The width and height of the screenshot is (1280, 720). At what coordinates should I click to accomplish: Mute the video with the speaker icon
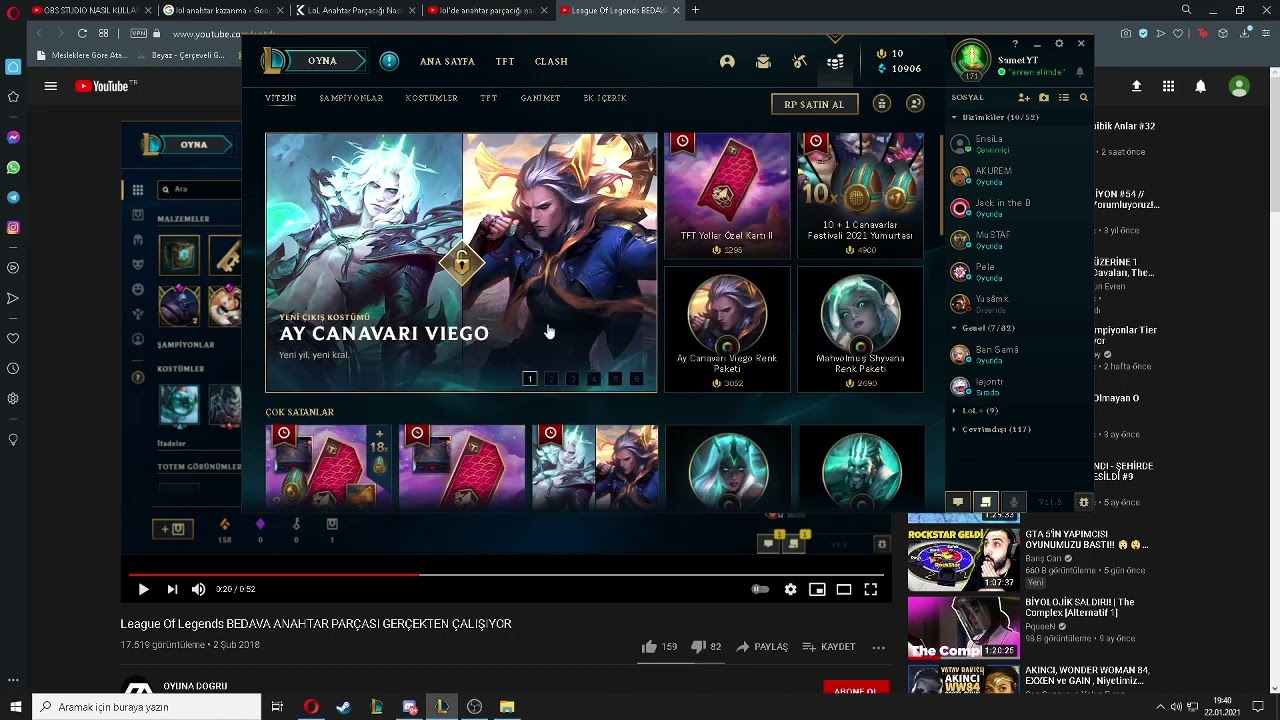point(198,590)
